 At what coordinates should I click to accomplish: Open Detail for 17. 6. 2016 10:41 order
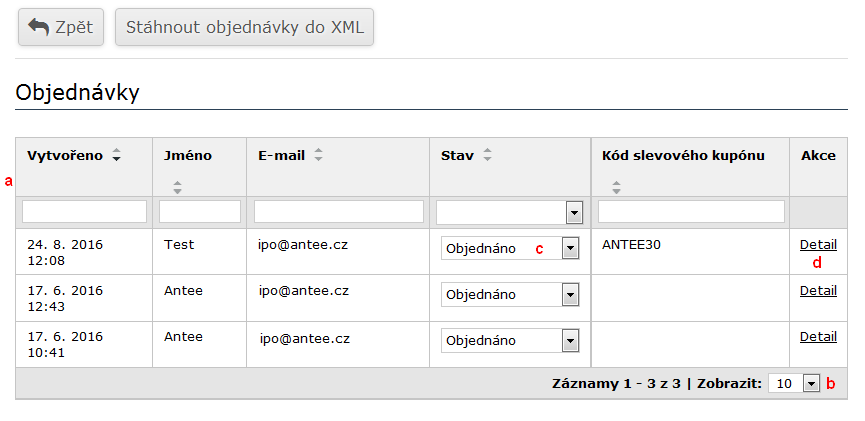point(818,337)
